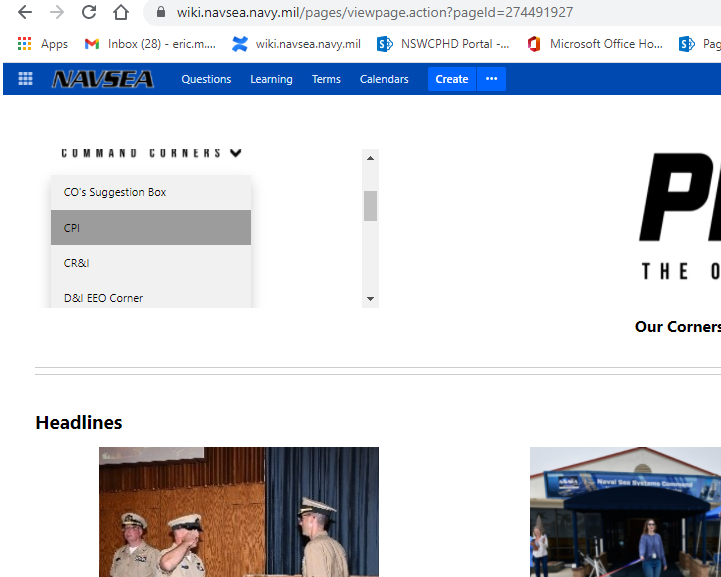The image size is (721, 577).
Task: Click the padlock site info icon
Action: pos(160,12)
